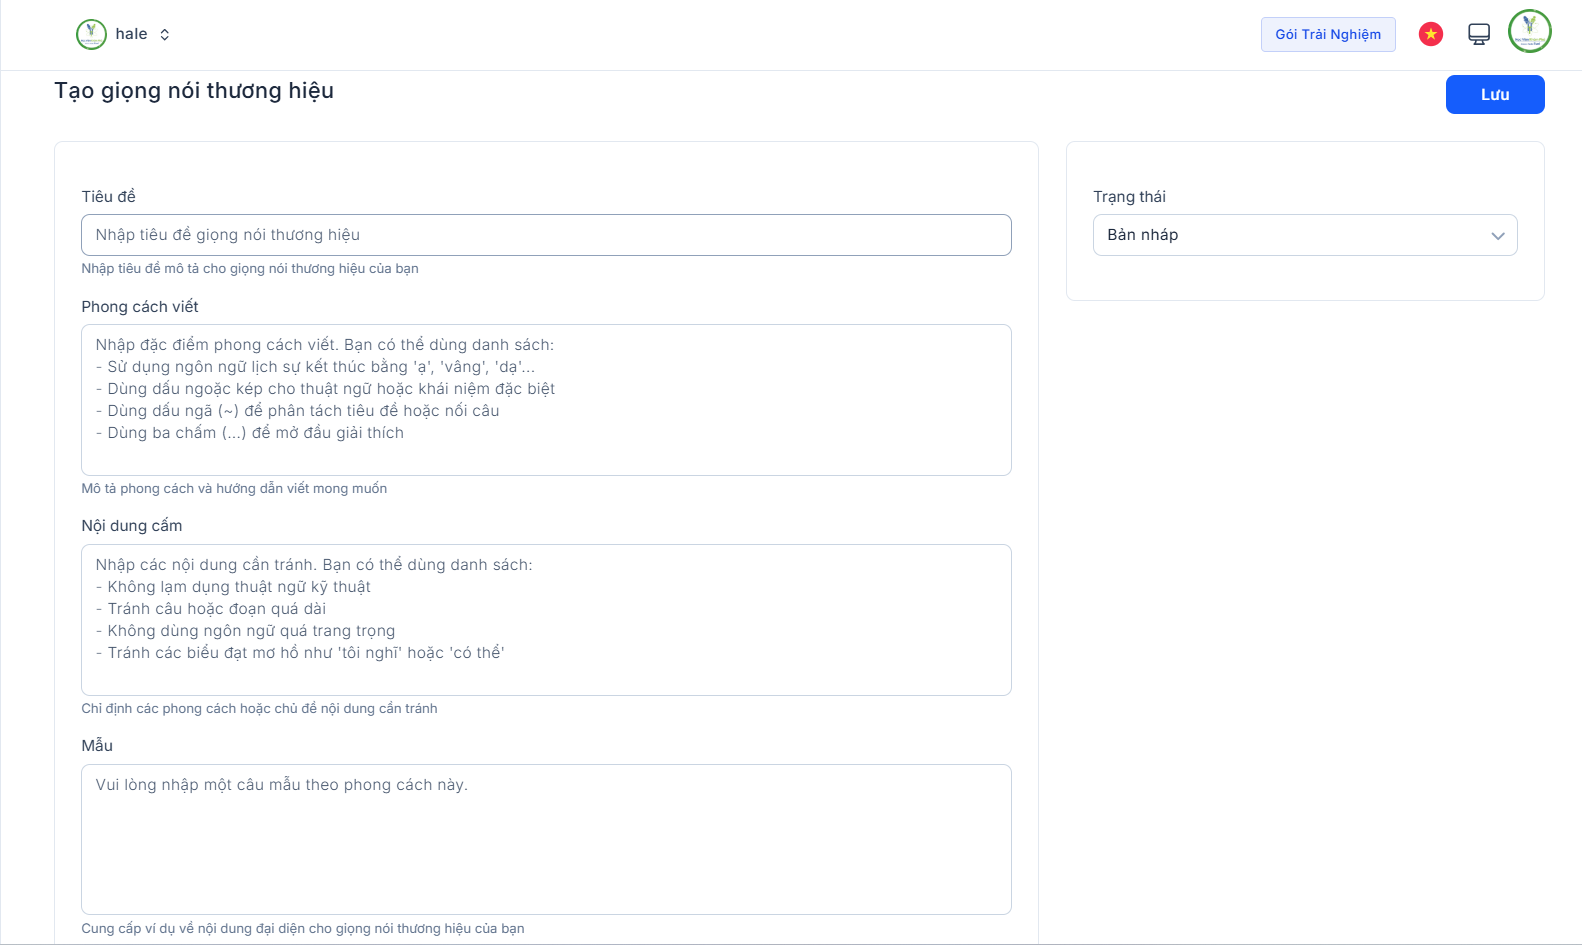Open the Trạng thái dropdown showing Bản nháp
This screenshot has height=945, width=1582.
pyautogui.click(x=1290, y=235)
